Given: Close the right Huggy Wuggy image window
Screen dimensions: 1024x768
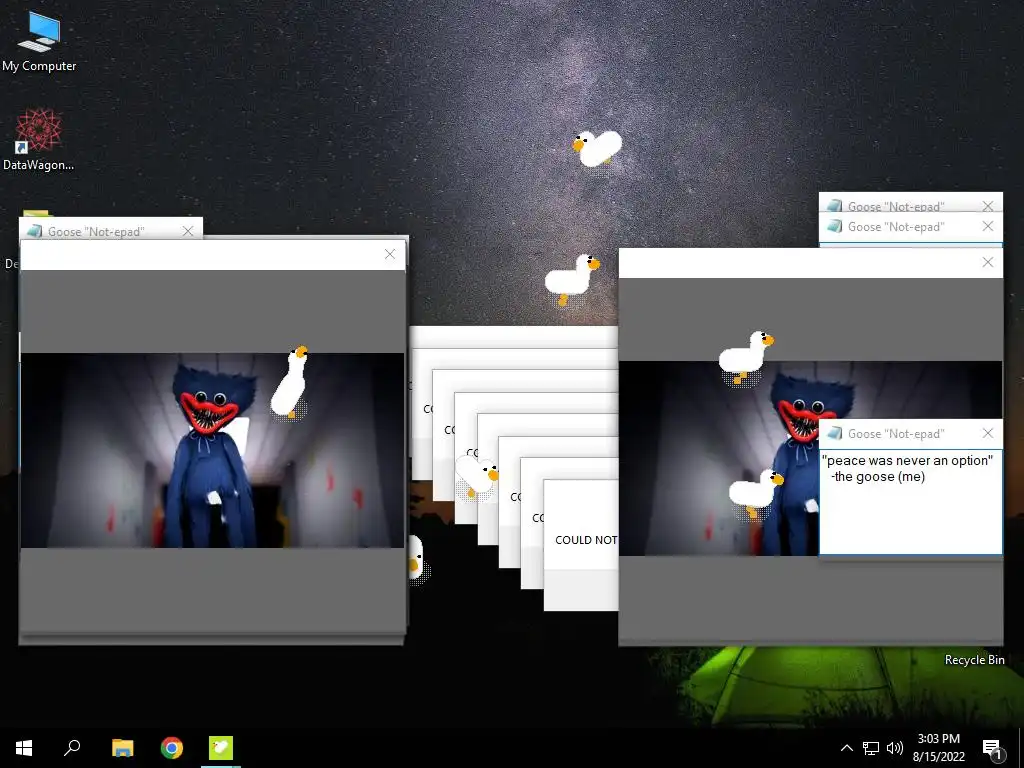Looking at the screenshot, I should (x=988, y=263).
